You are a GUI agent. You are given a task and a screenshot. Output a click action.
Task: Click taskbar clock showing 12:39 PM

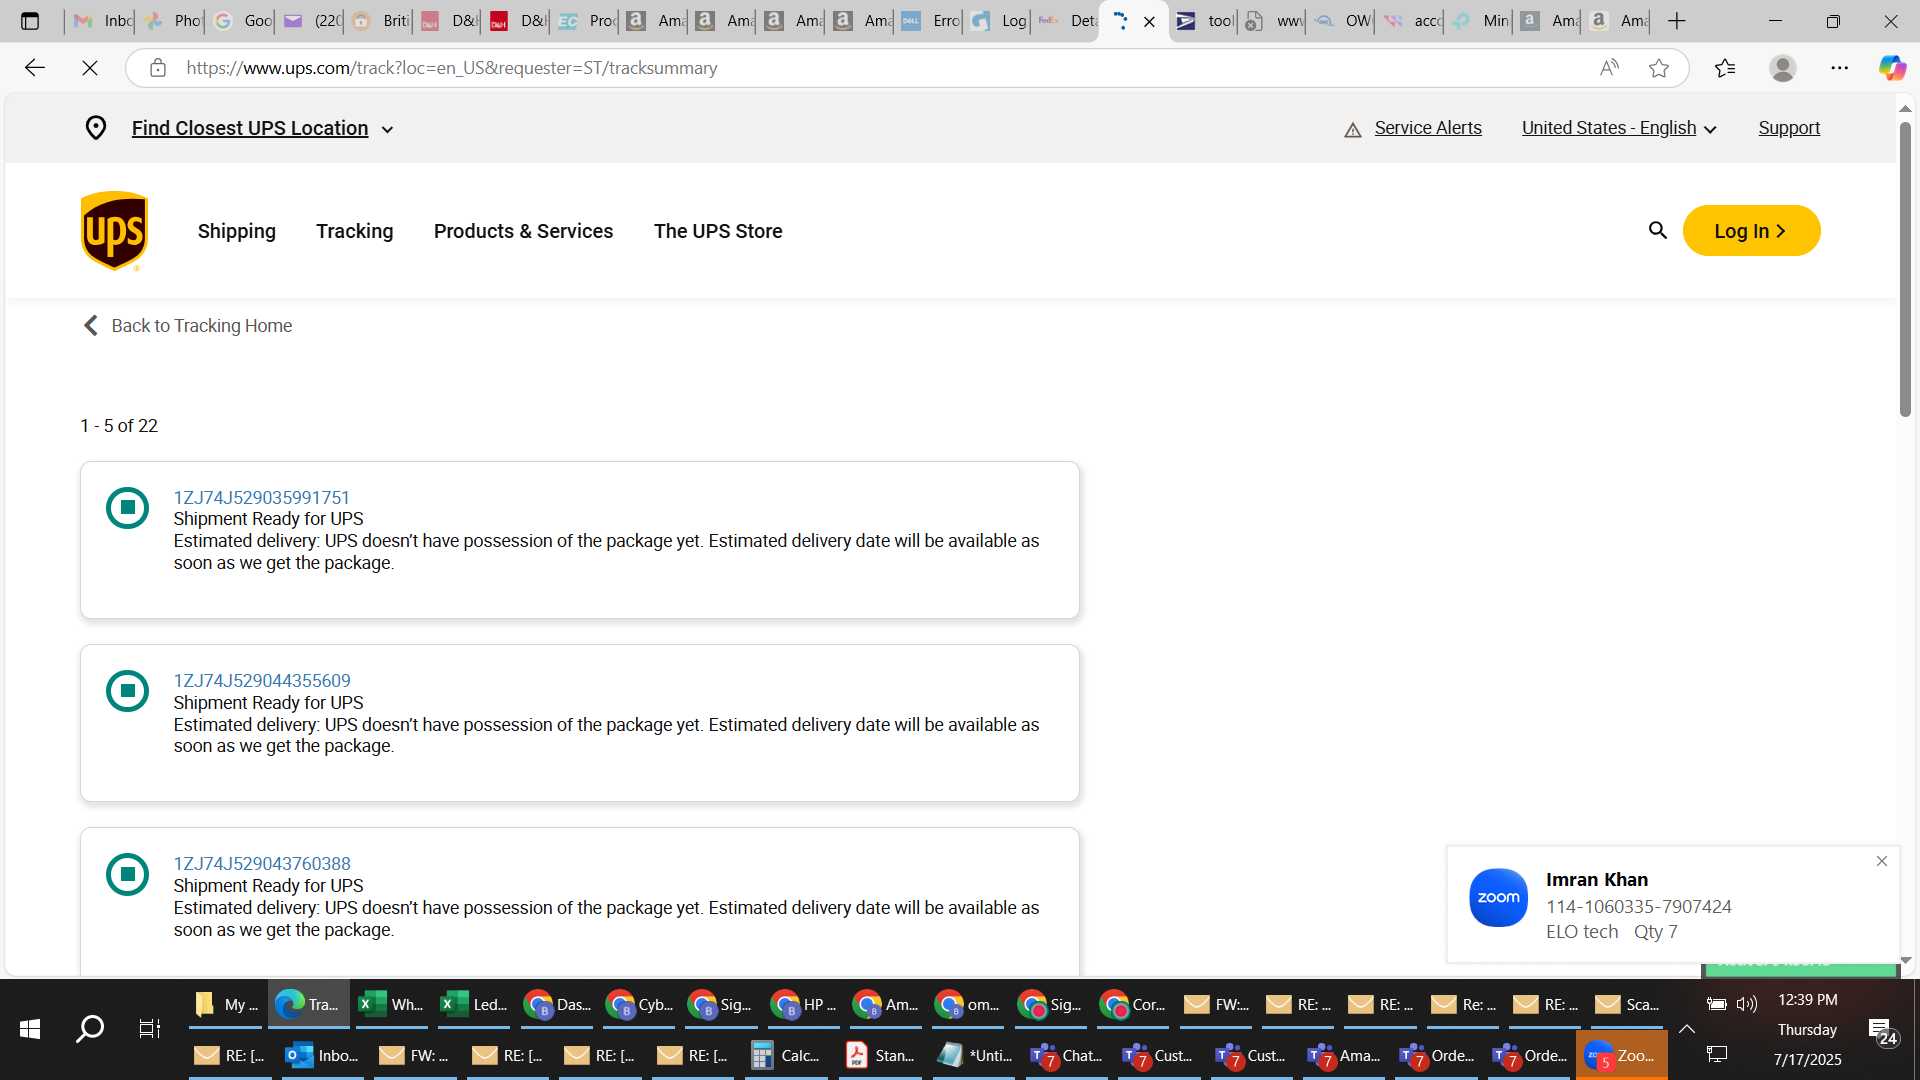point(1807,1000)
